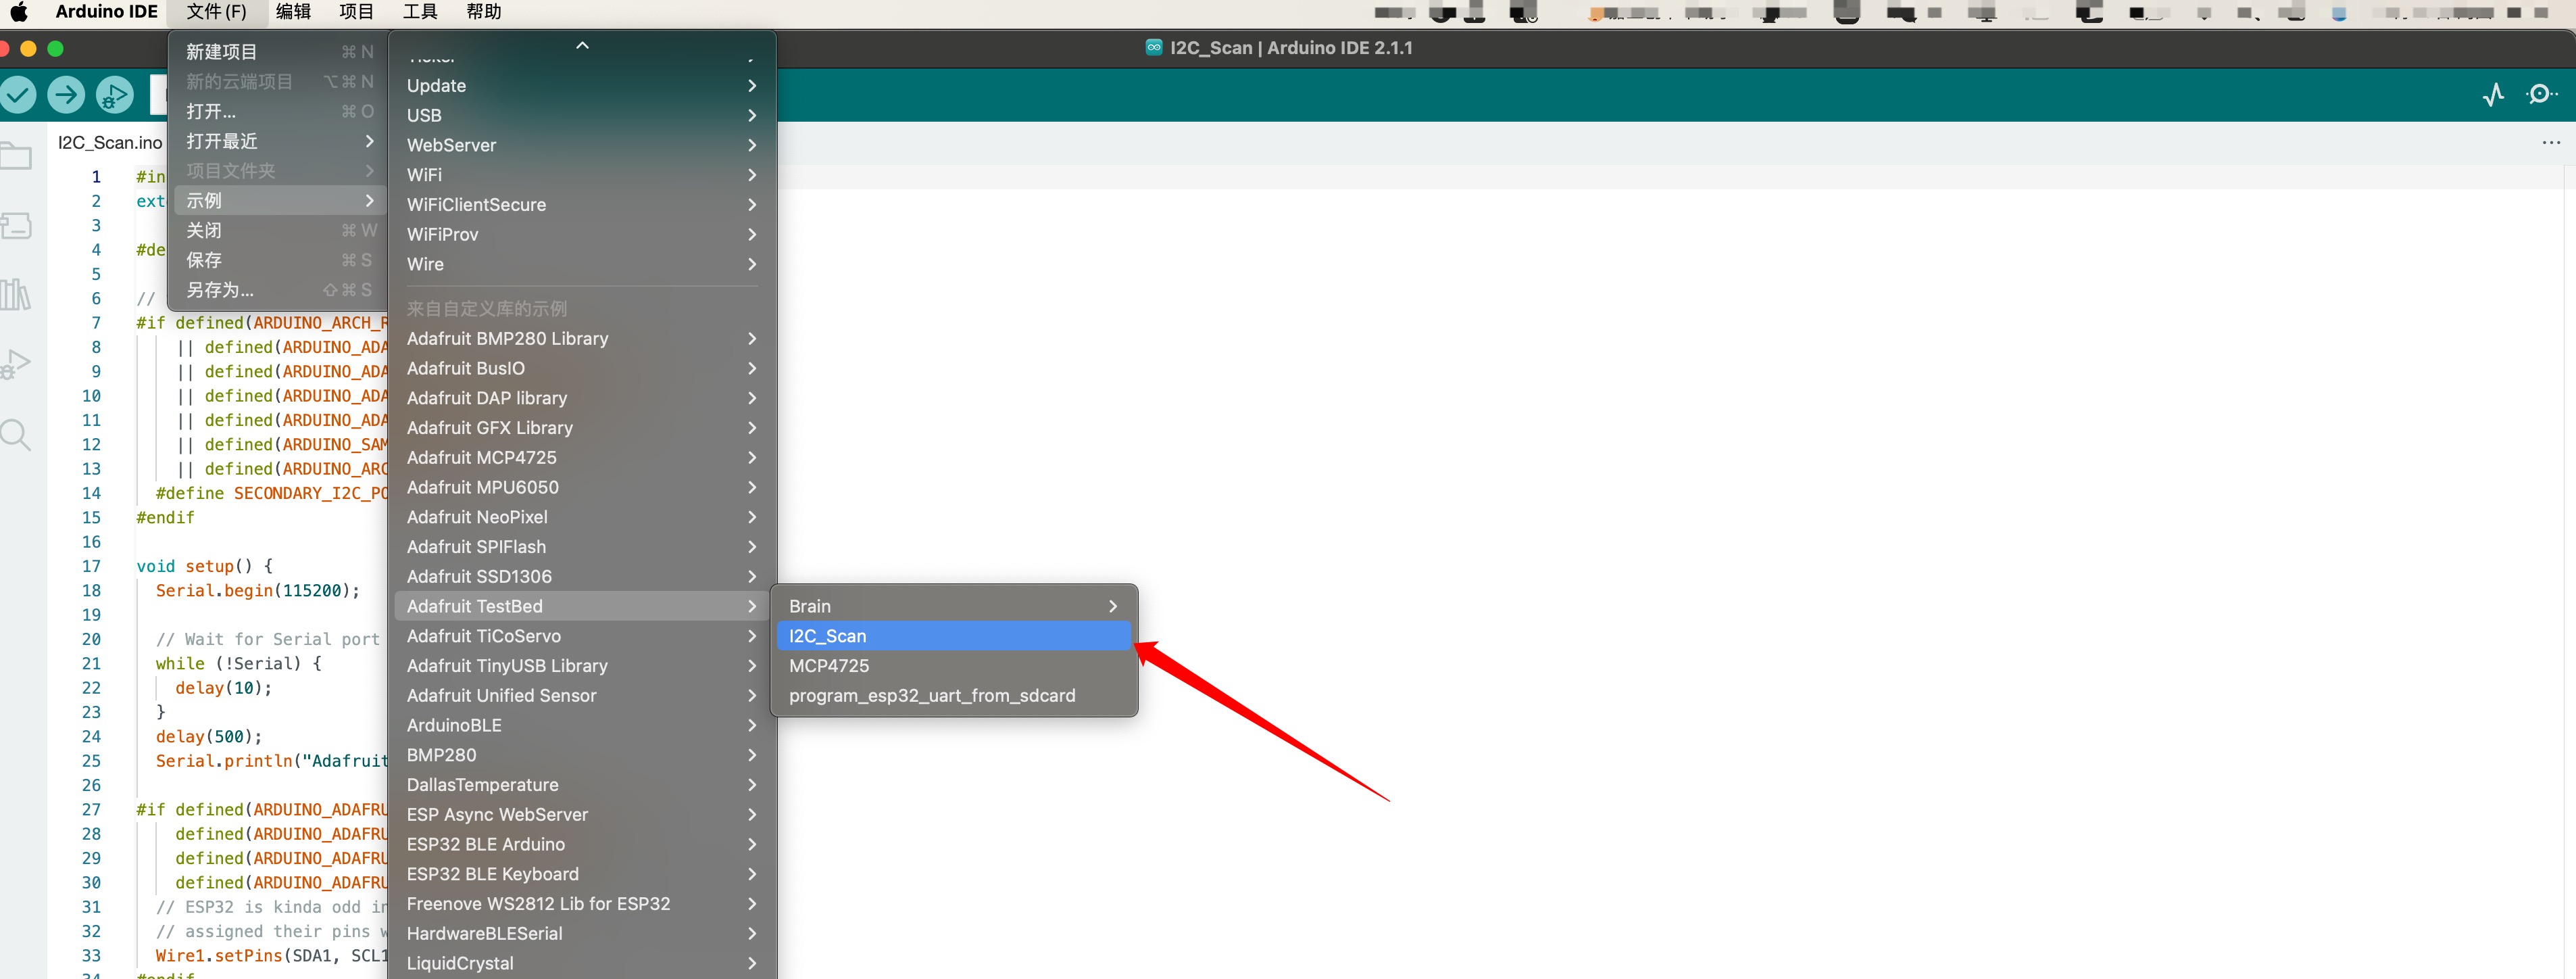
Task: Open the Sketchbook folder sidebar icon
Action: pyautogui.click(x=15, y=156)
